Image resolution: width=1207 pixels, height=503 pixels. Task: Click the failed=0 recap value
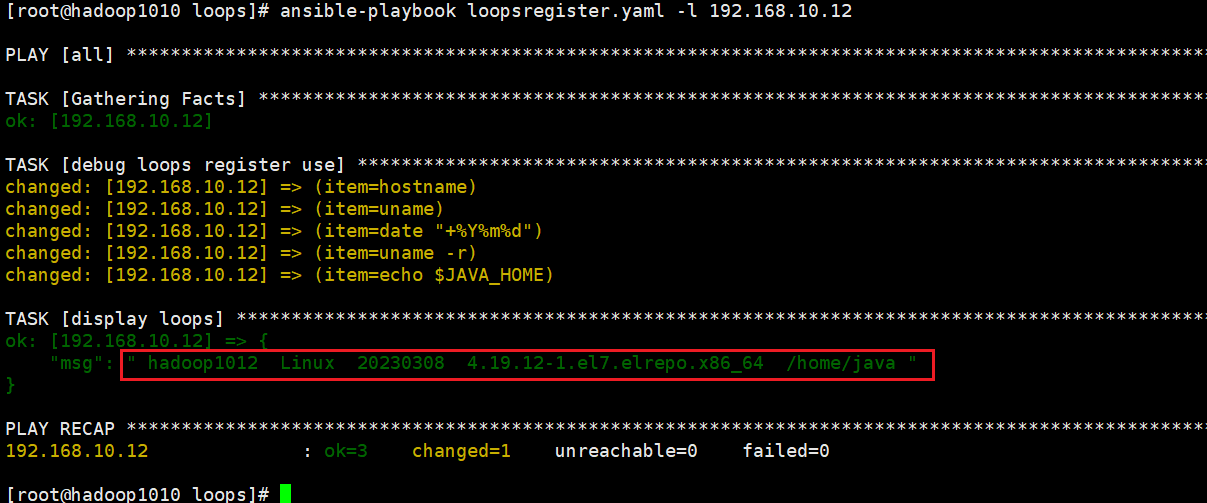coord(787,451)
